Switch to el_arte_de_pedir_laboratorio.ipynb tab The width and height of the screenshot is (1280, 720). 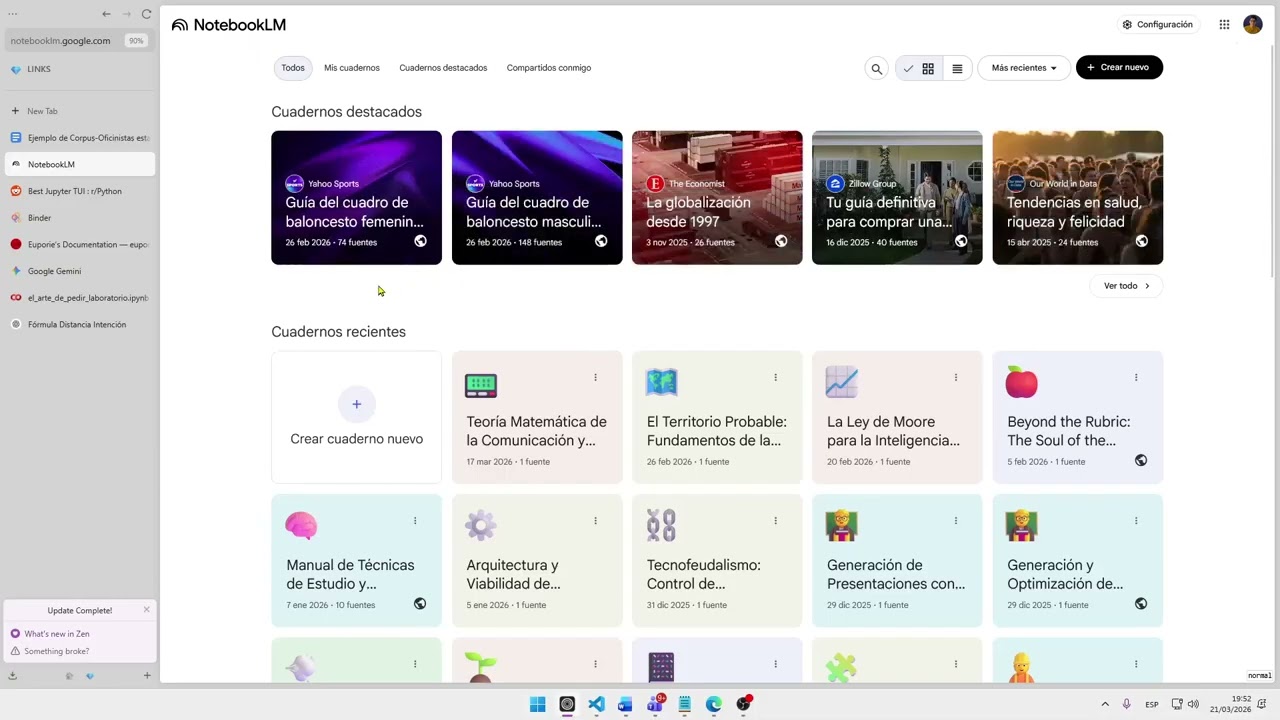coord(80,298)
